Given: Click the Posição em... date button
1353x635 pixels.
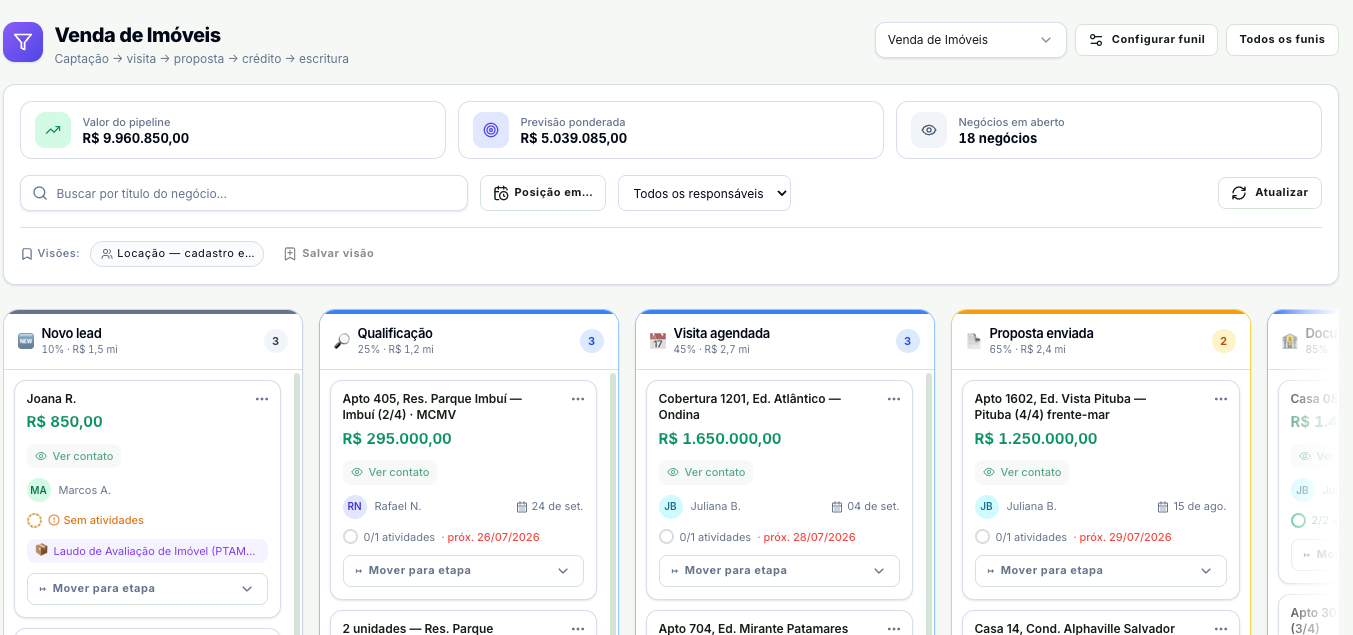Looking at the screenshot, I should pos(543,193).
